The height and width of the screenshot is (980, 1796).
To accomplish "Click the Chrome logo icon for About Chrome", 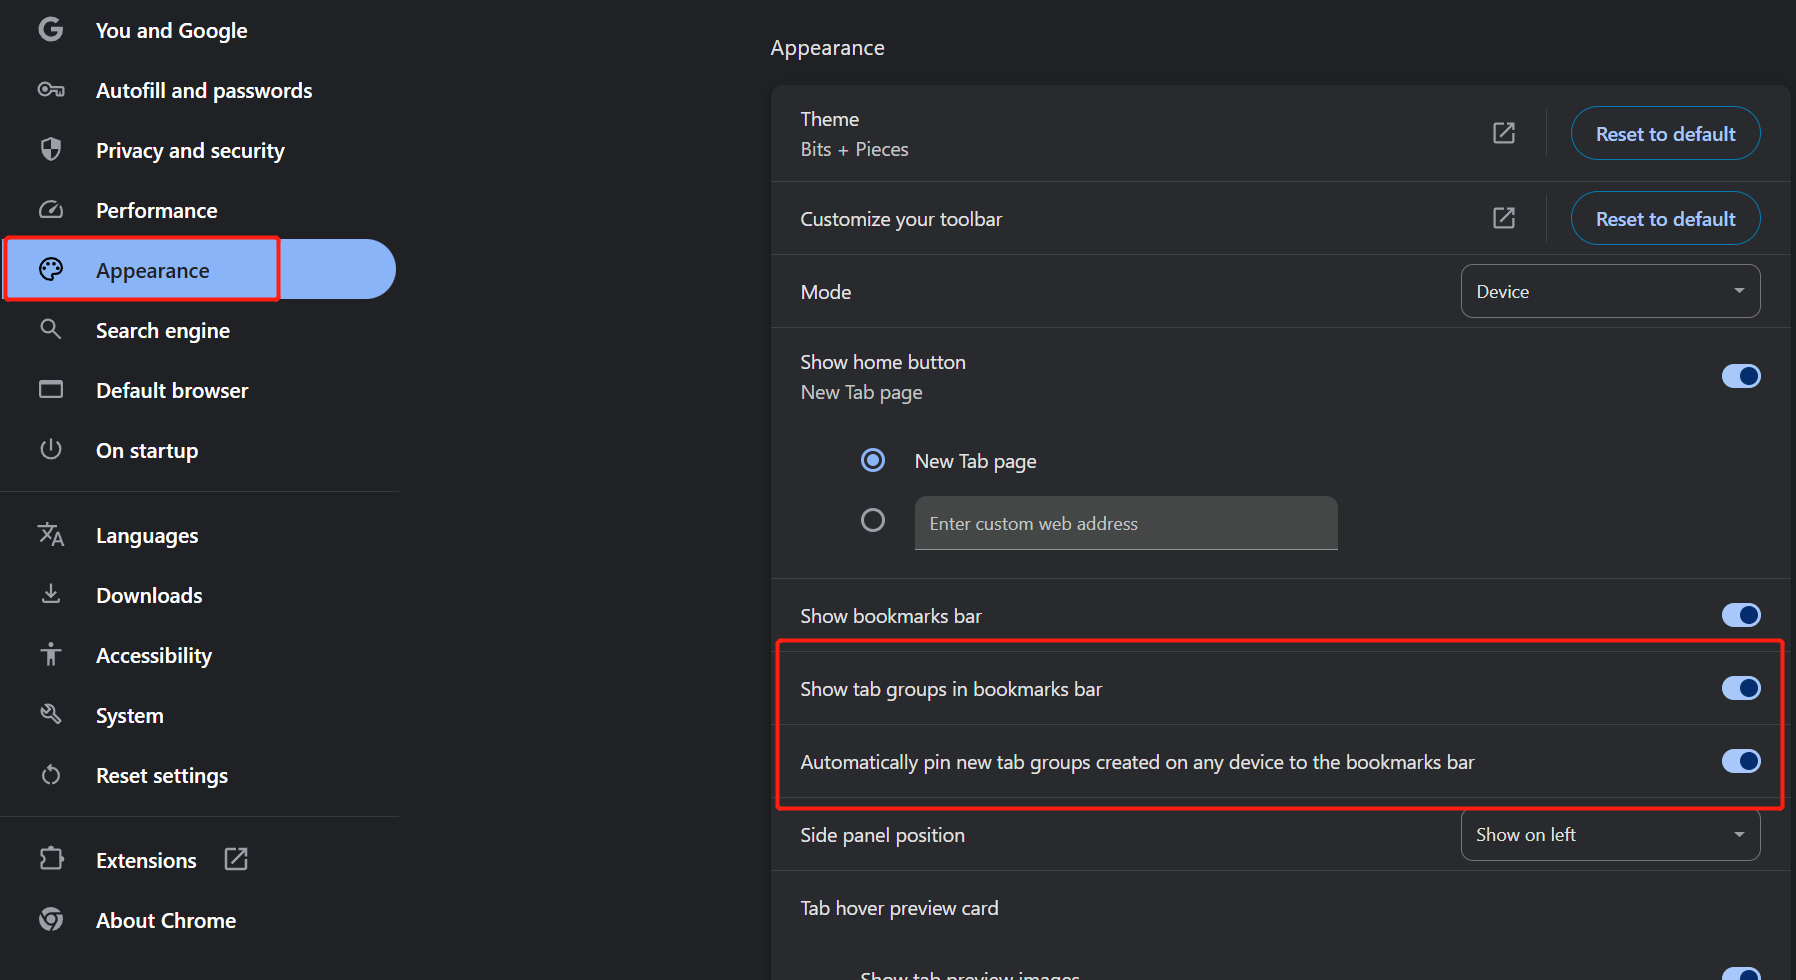I will 51,919.
